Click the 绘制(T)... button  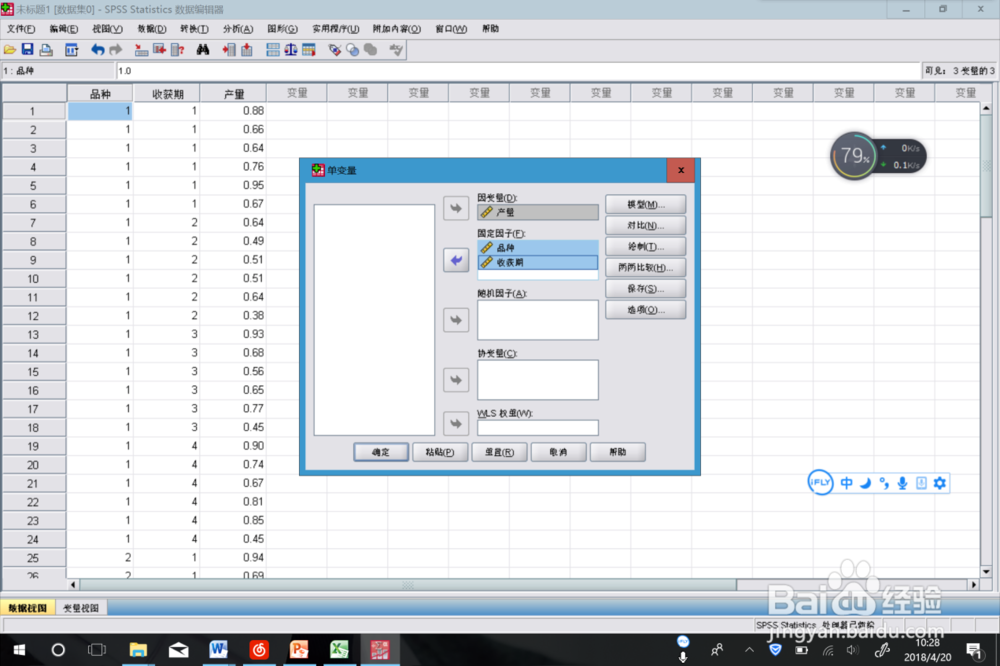pos(645,247)
